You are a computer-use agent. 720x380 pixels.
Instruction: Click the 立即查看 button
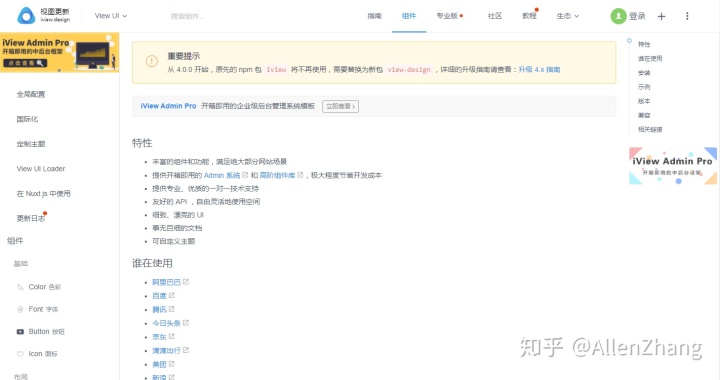(x=340, y=106)
